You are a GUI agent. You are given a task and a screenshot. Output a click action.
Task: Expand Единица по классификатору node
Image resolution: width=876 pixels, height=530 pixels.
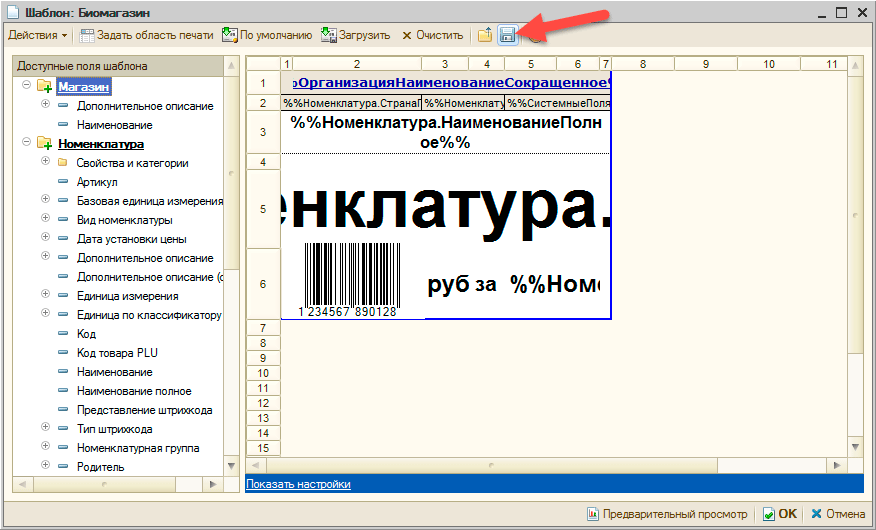pos(45,313)
